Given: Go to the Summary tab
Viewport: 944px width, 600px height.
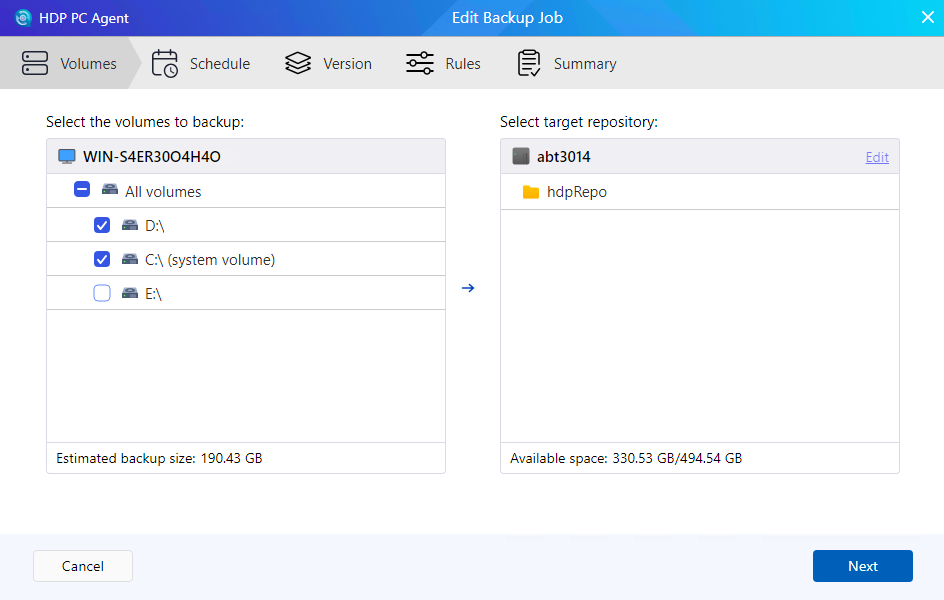Looking at the screenshot, I should click(x=584, y=64).
